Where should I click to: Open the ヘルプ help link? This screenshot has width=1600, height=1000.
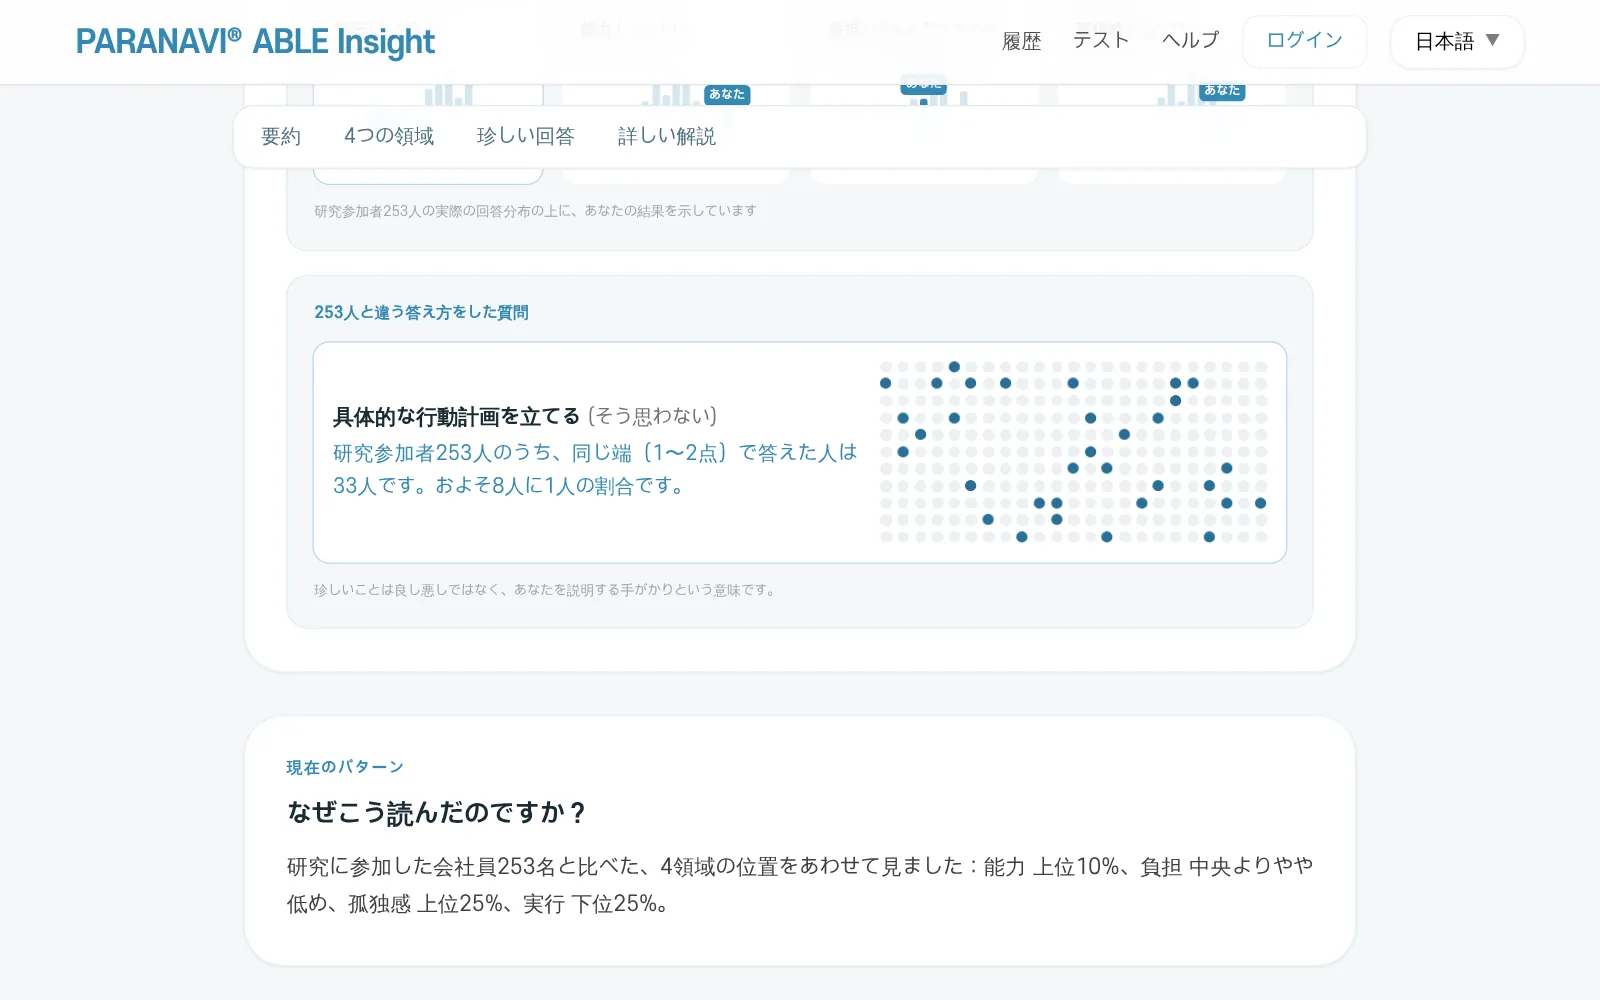coord(1190,40)
